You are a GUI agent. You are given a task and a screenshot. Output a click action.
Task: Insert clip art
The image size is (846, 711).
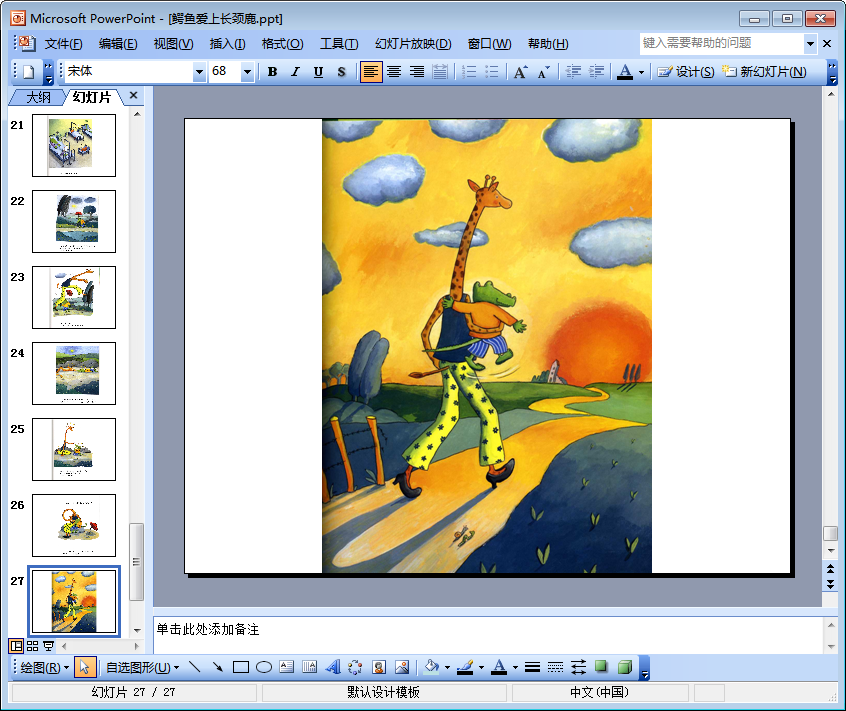(379, 667)
